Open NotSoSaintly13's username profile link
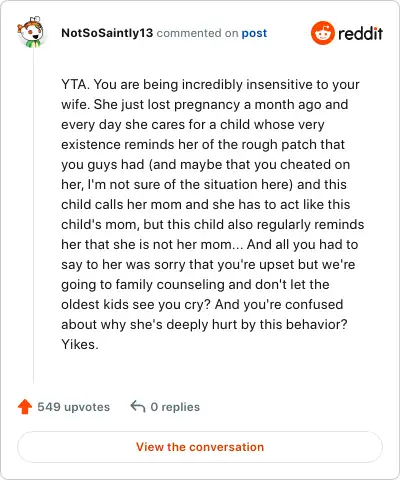 click(107, 33)
